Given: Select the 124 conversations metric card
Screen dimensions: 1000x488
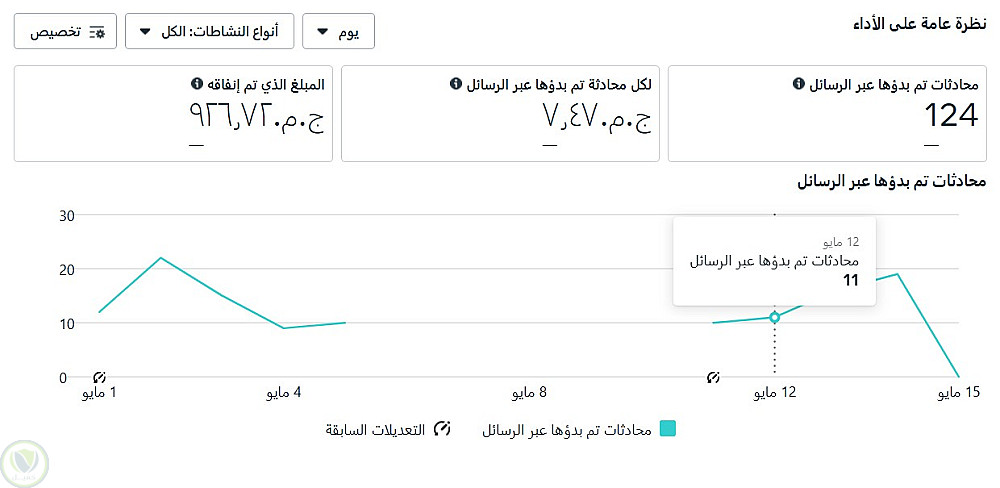Looking at the screenshot, I should (827, 113).
